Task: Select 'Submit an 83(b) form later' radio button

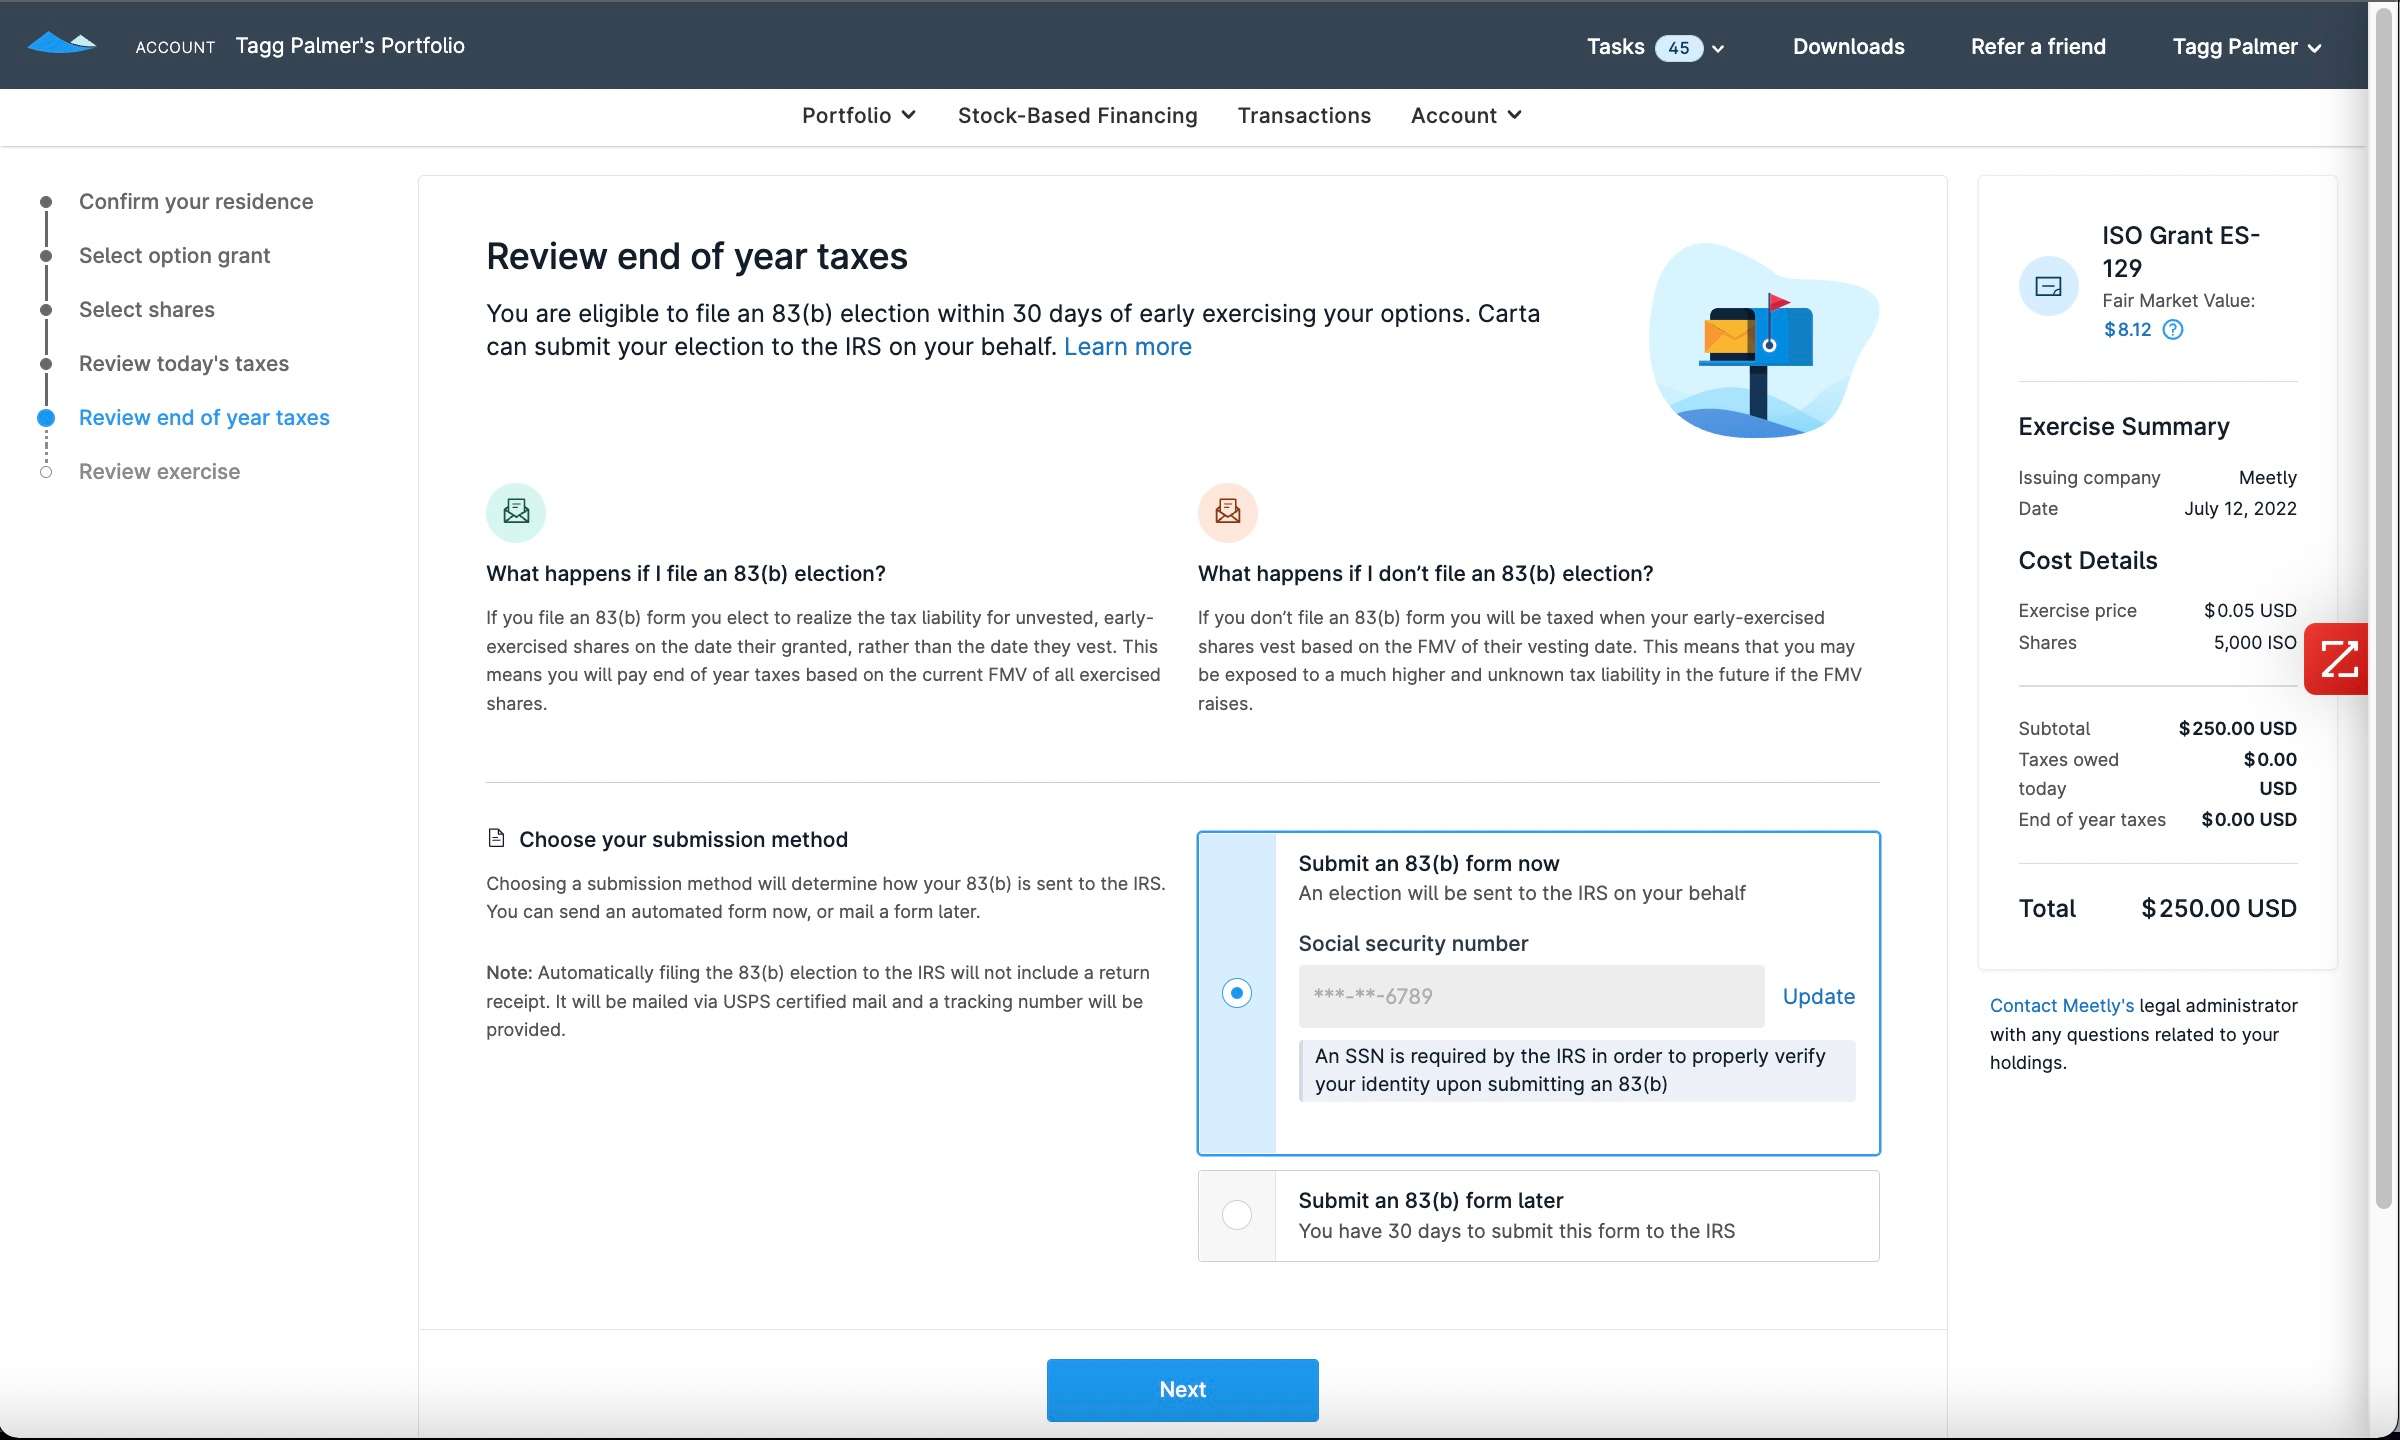Action: click(x=1234, y=1215)
